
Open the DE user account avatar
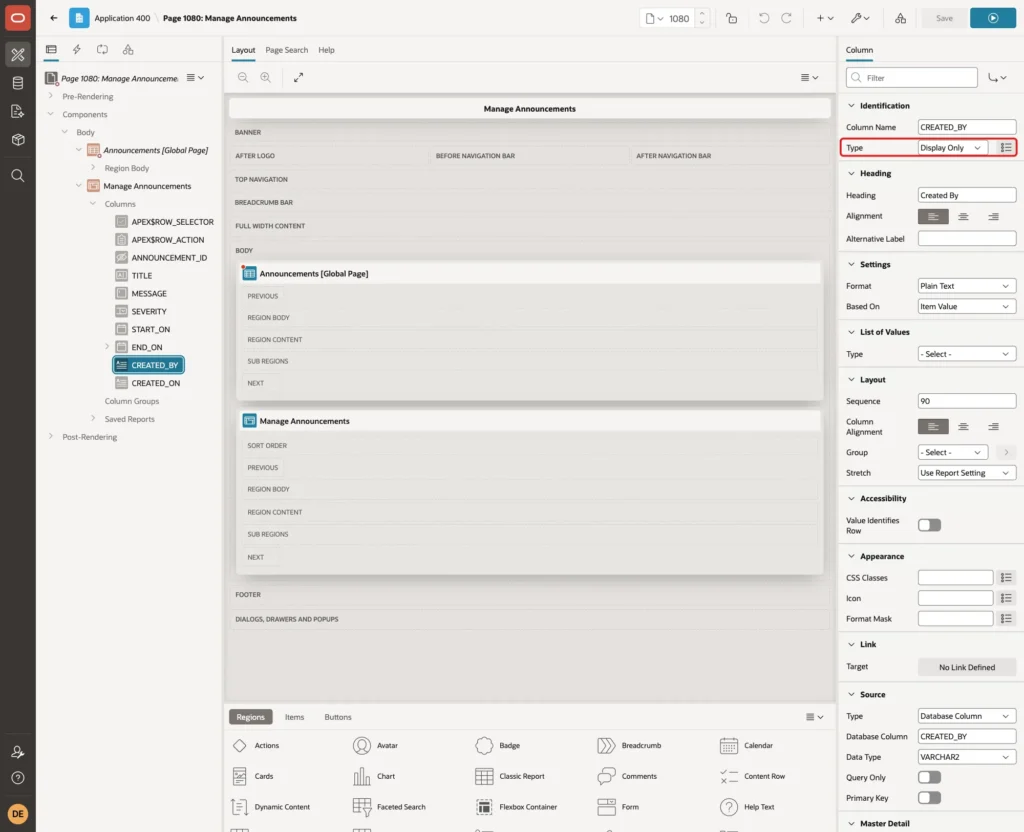[18, 814]
